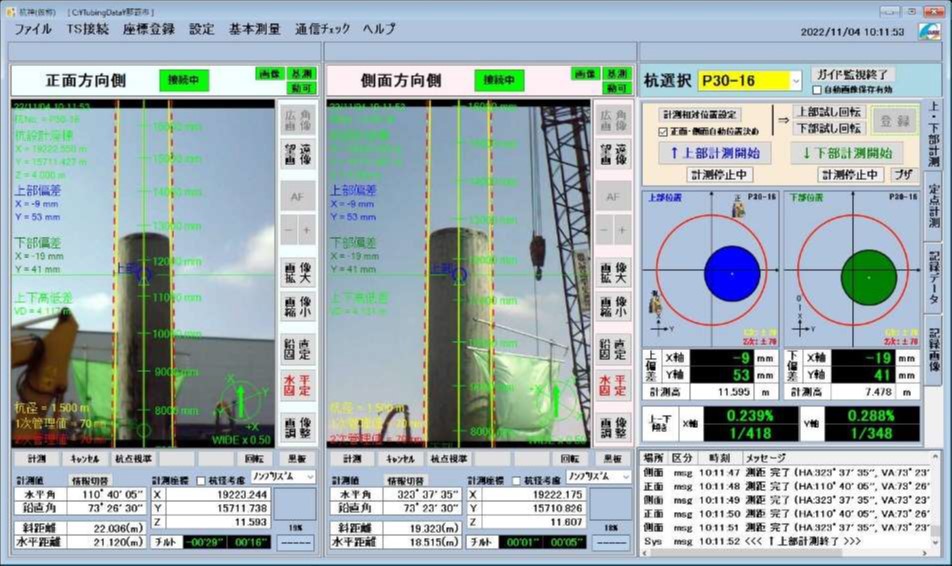Uncheck 正面・側面自動位置決め checkbox

tap(661, 131)
